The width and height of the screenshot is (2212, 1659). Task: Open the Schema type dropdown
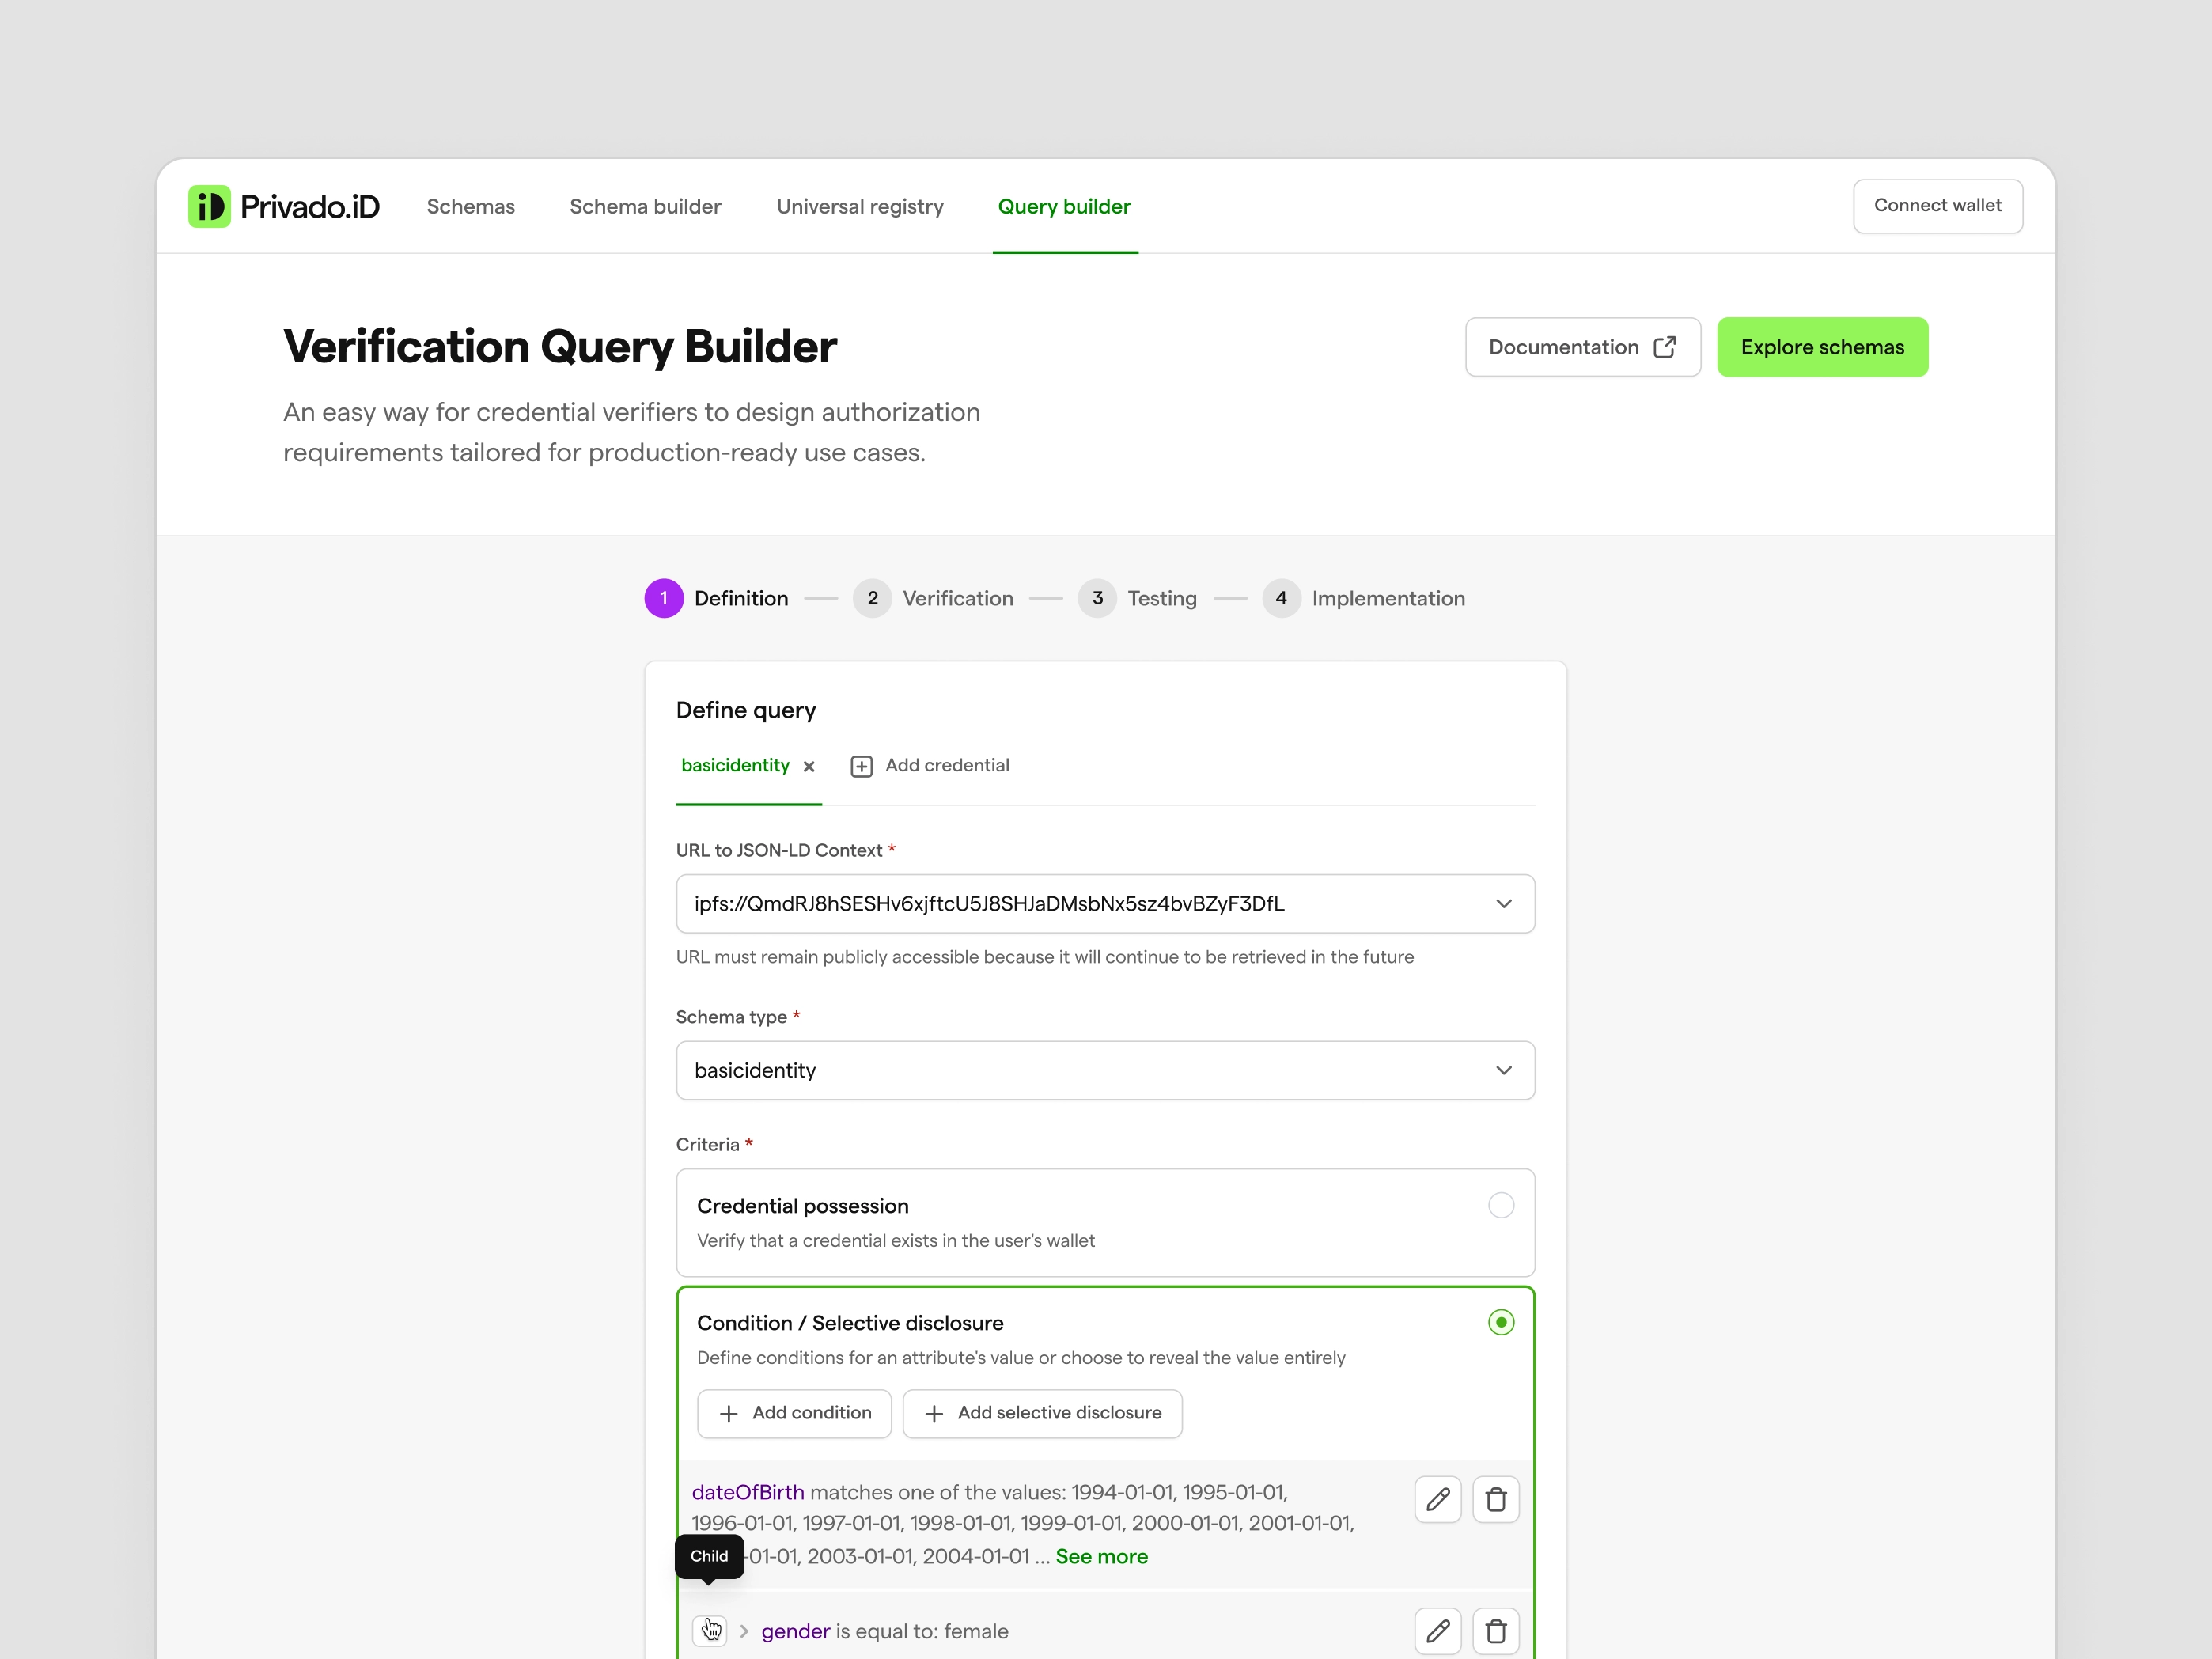[x=1505, y=1070]
